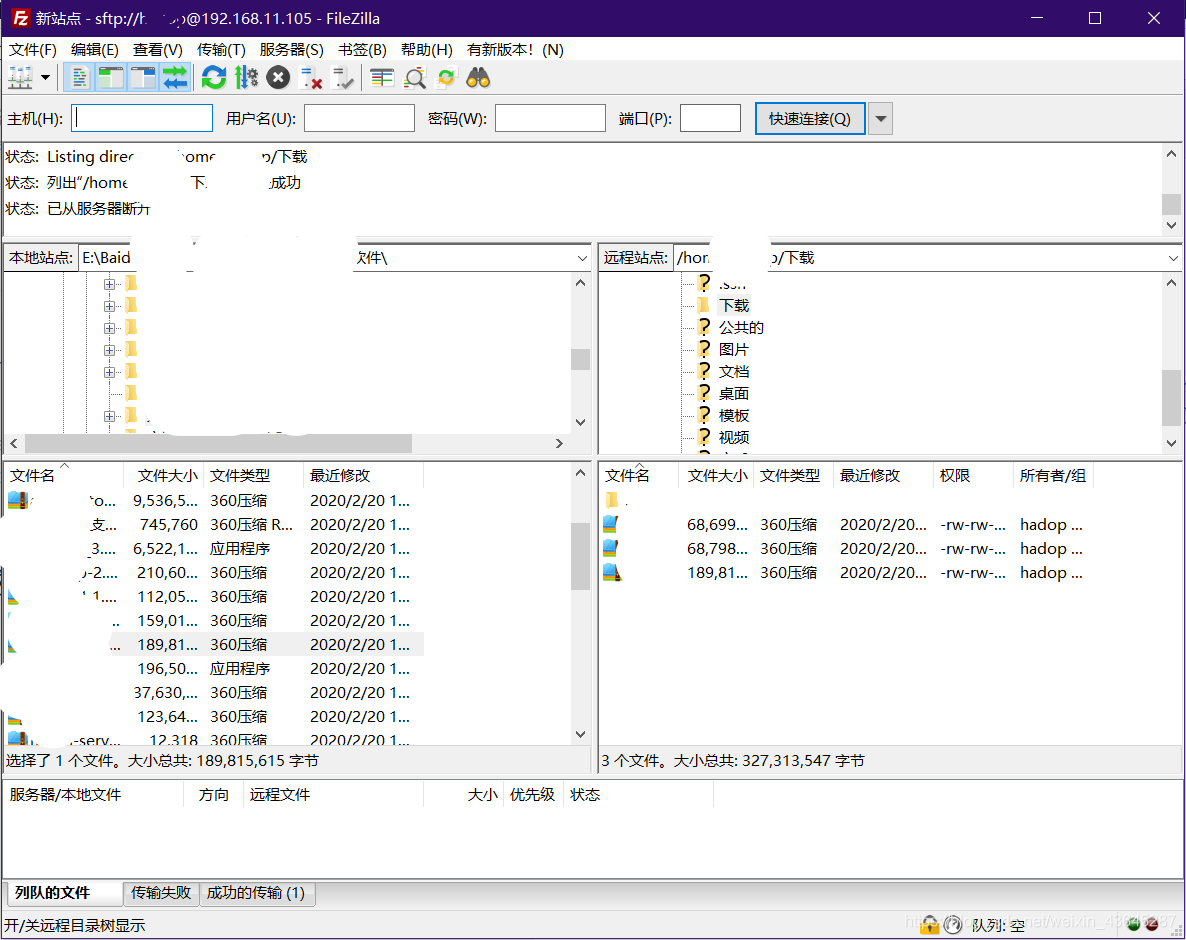
Task: Click the question-mark icon beside 桌面
Action: pyautogui.click(x=703, y=392)
